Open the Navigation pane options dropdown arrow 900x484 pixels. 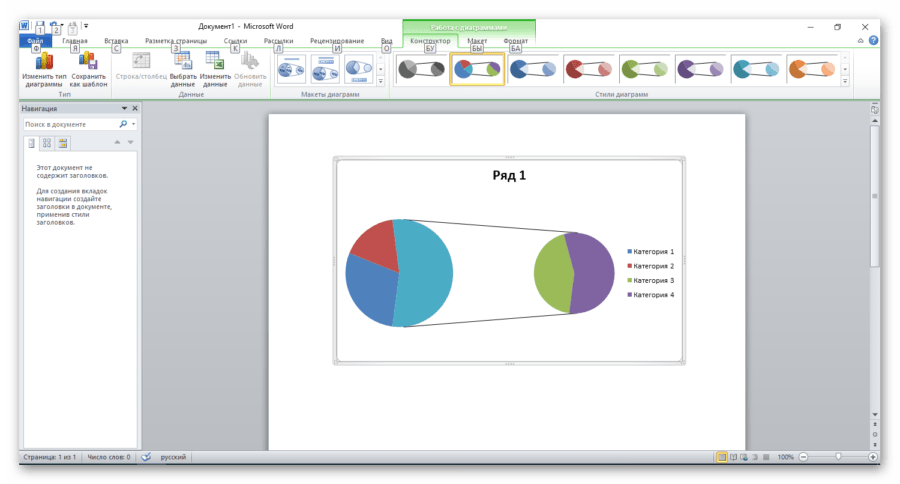pyautogui.click(x=124, y=108)
